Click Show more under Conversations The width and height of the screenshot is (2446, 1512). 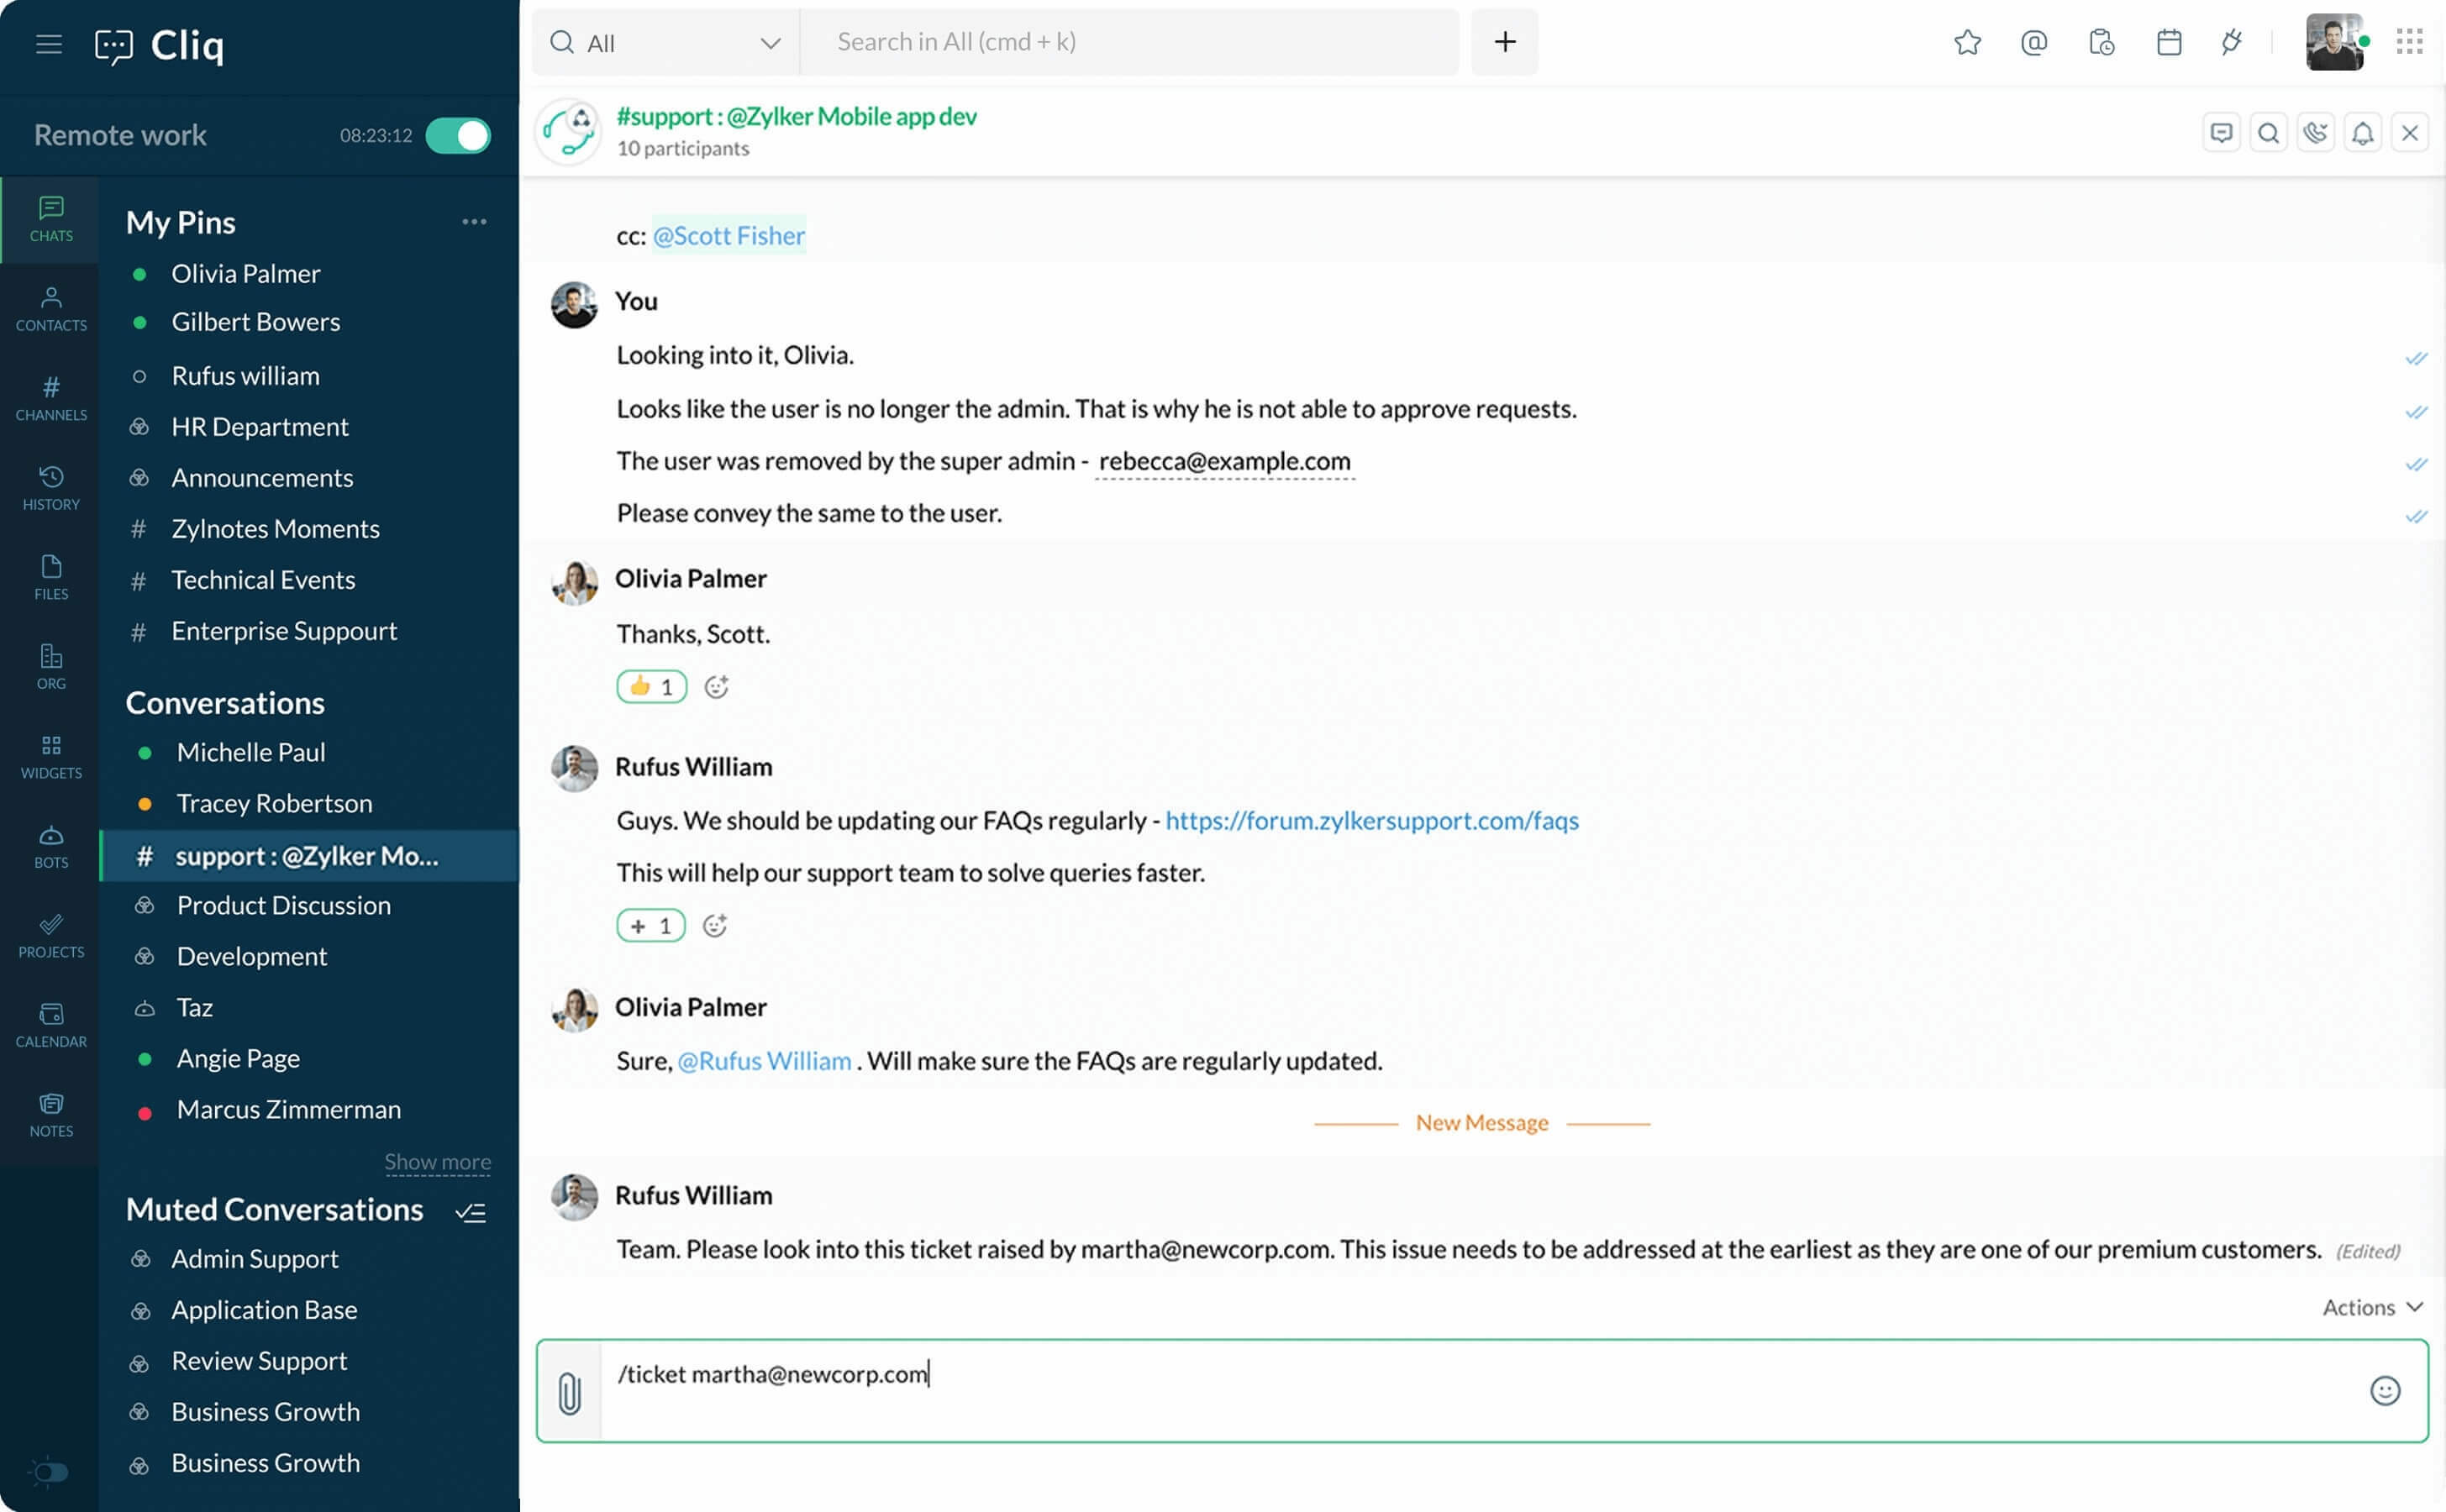tap(437, 1161)
